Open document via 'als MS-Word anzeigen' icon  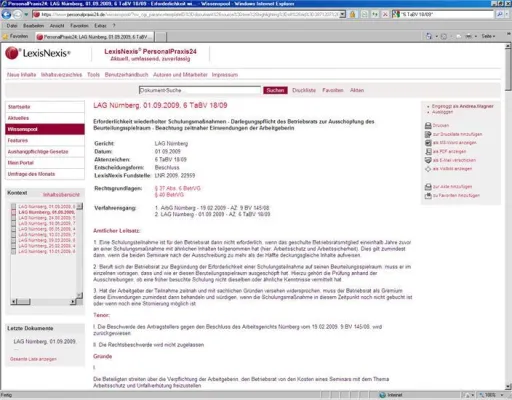tap(428, 143)
